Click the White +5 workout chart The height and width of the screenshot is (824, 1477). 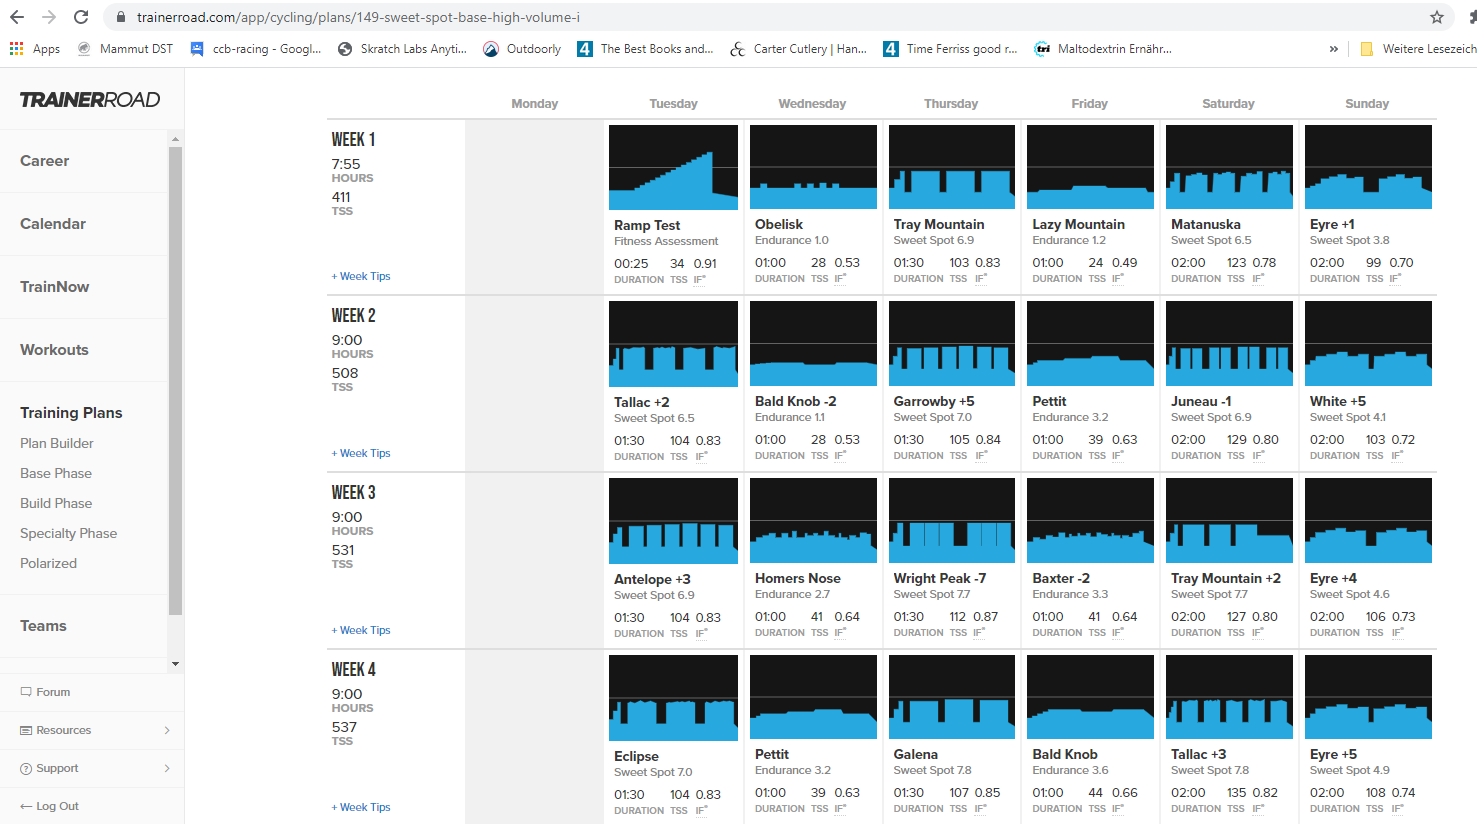[1368, 343]
